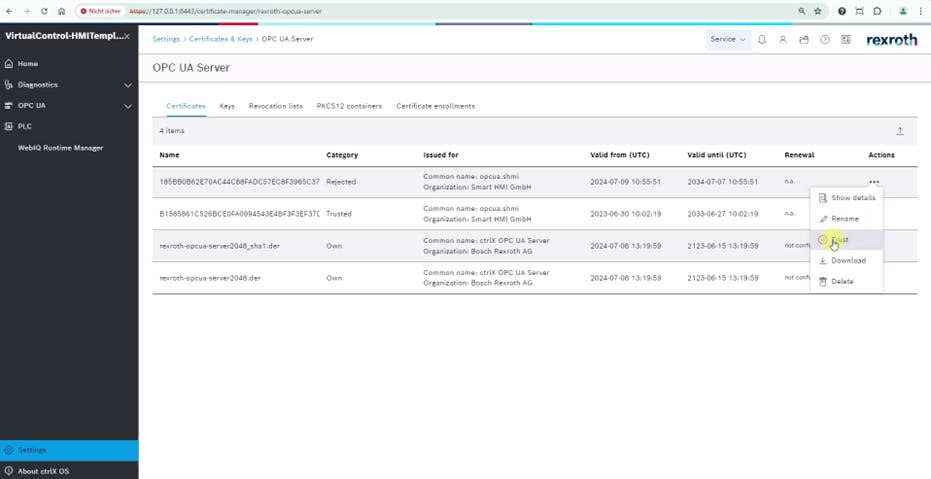Go forward in browser history
This screenshot has height=479, width=931.
(x=26, y=11)
